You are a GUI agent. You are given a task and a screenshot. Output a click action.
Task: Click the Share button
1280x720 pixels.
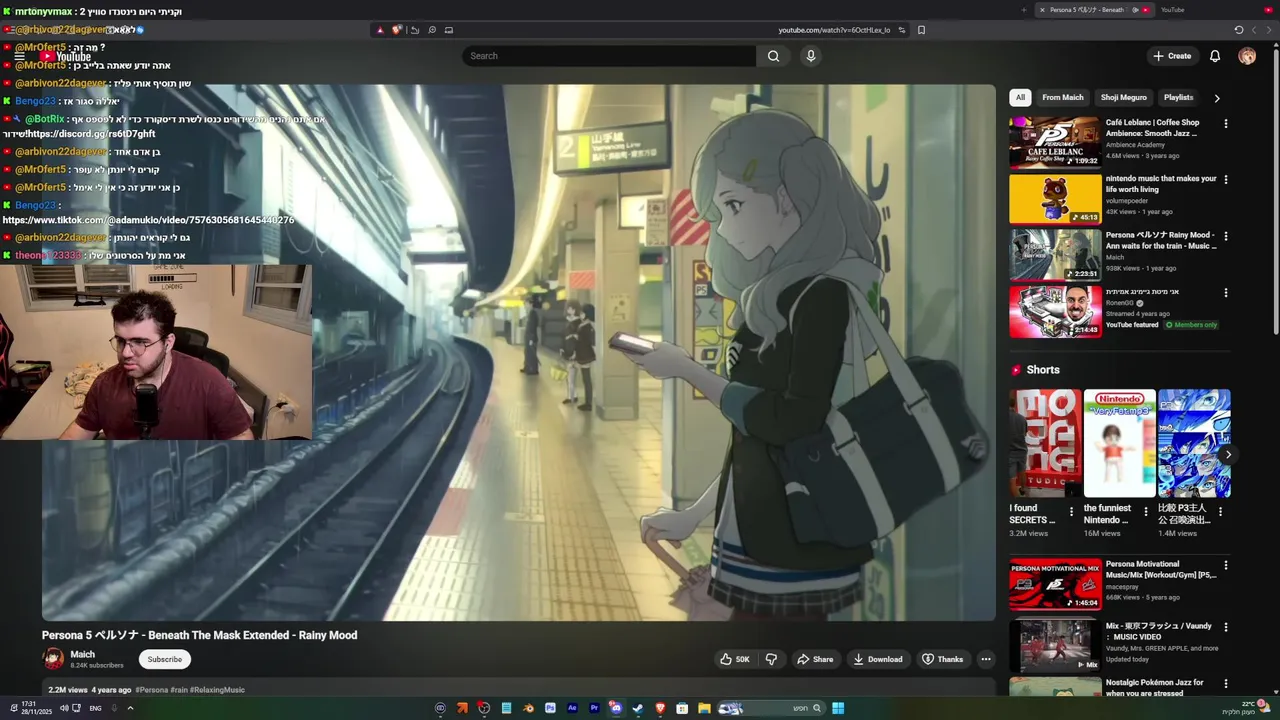click(815, 659)
